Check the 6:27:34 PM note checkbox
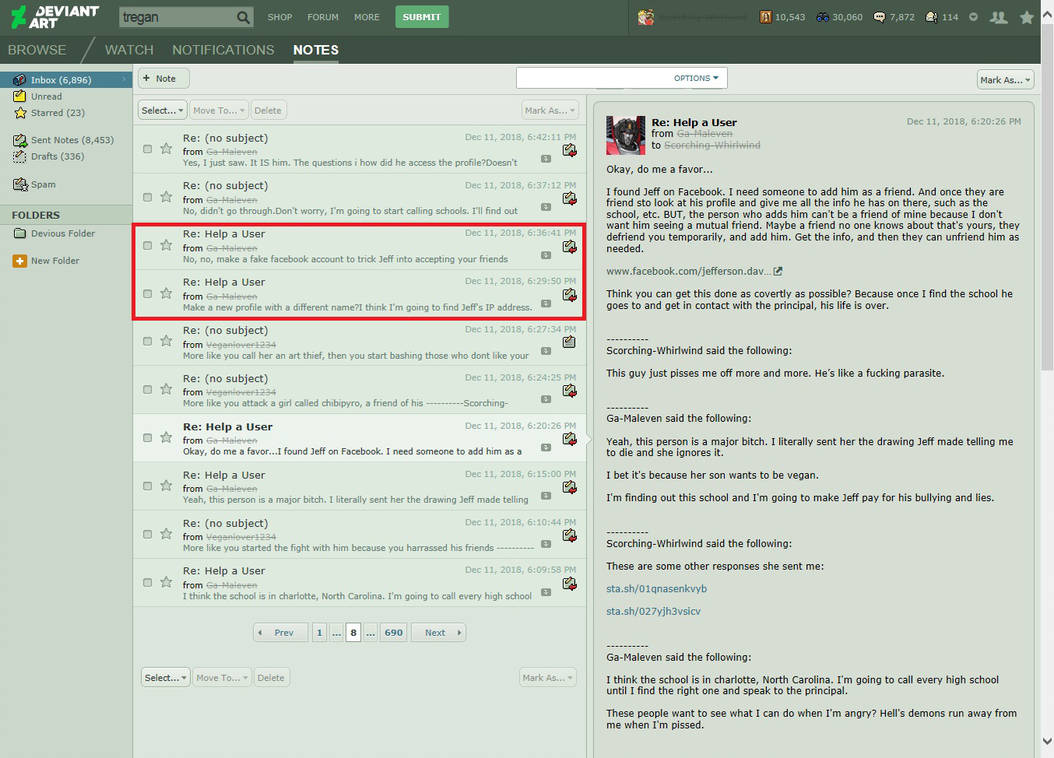The image size is (1054, 758). [147, 341]
